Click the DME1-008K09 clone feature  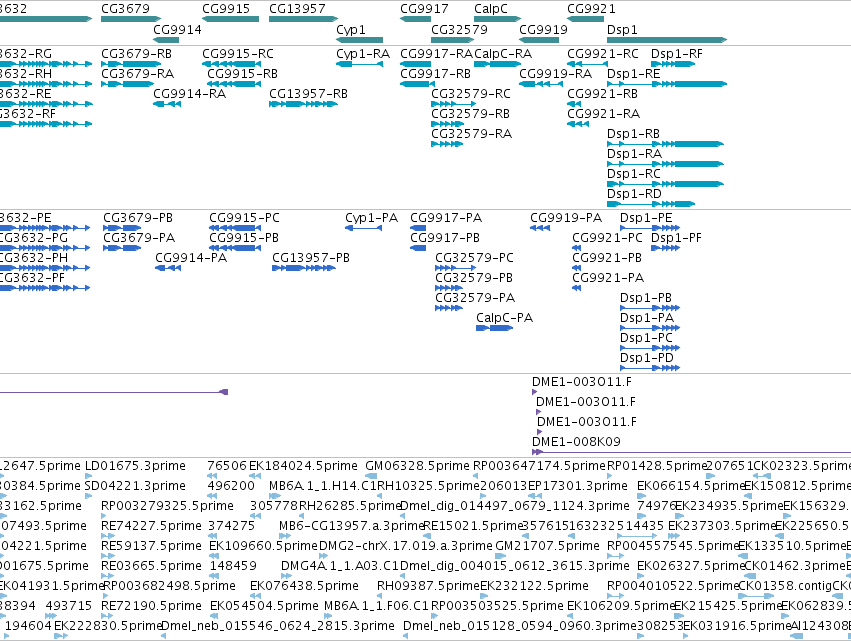691,452
